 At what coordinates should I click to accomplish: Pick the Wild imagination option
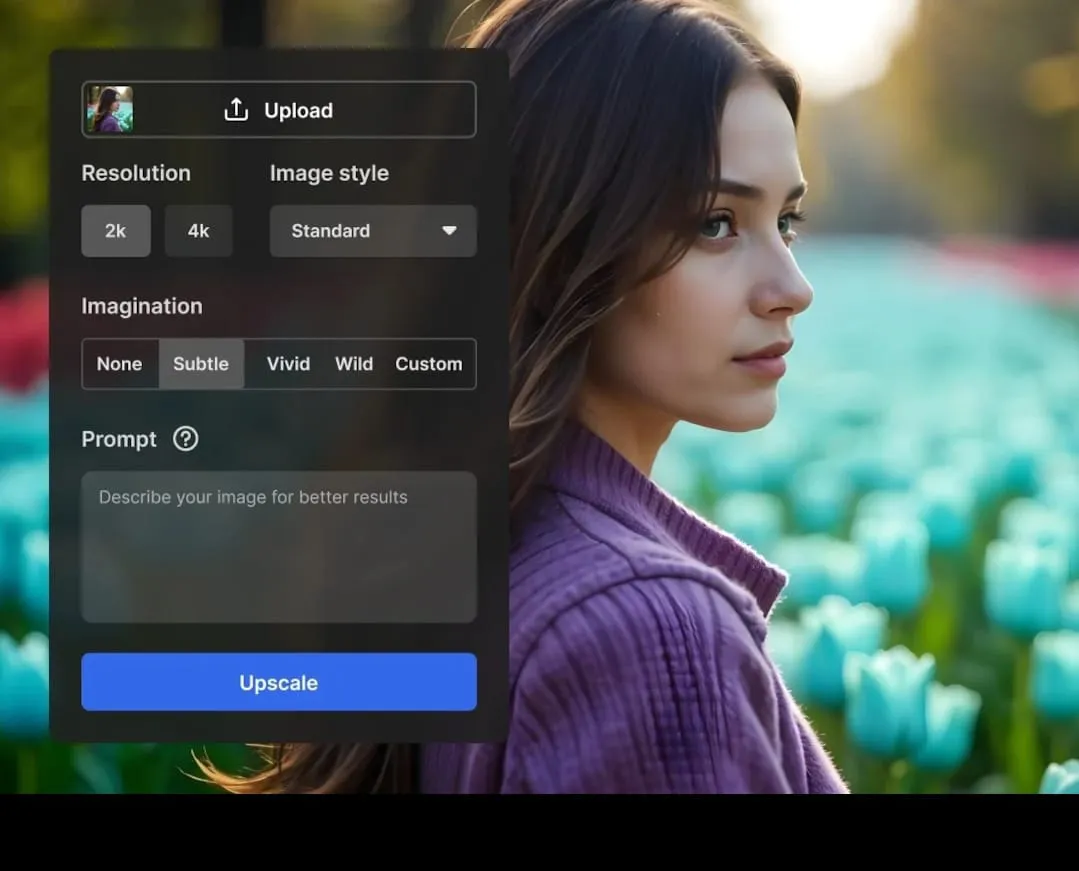pos(354,364)
